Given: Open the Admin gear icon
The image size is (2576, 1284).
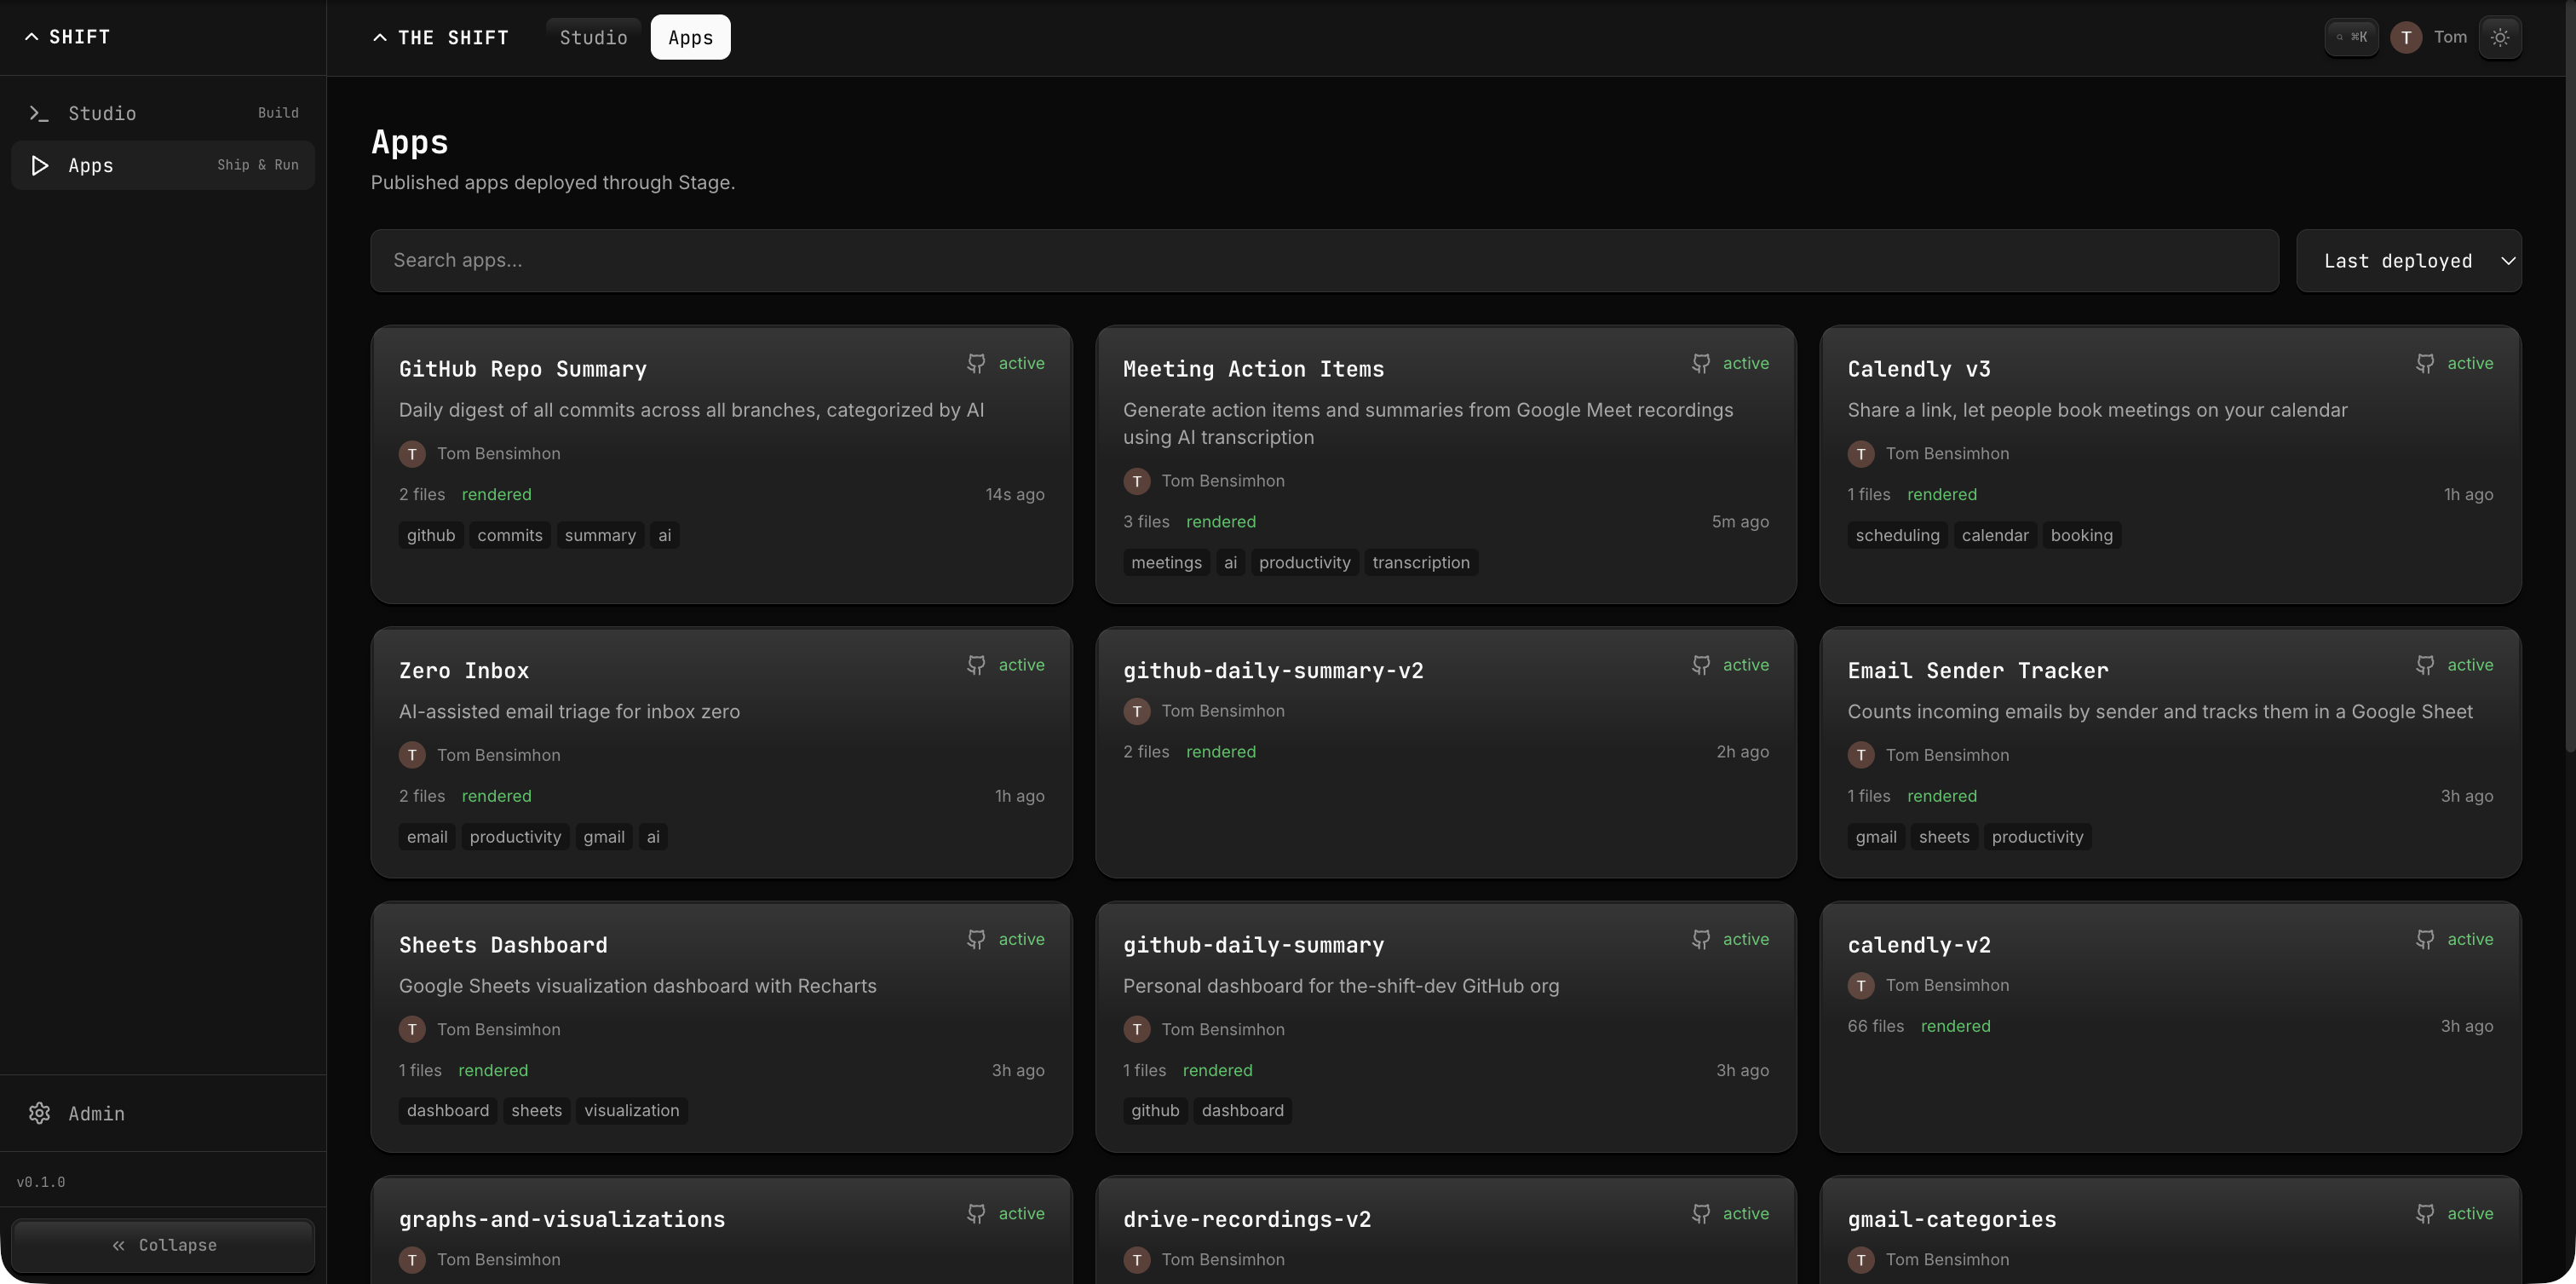Looking at the screenshot, I should pos(40,1113).
